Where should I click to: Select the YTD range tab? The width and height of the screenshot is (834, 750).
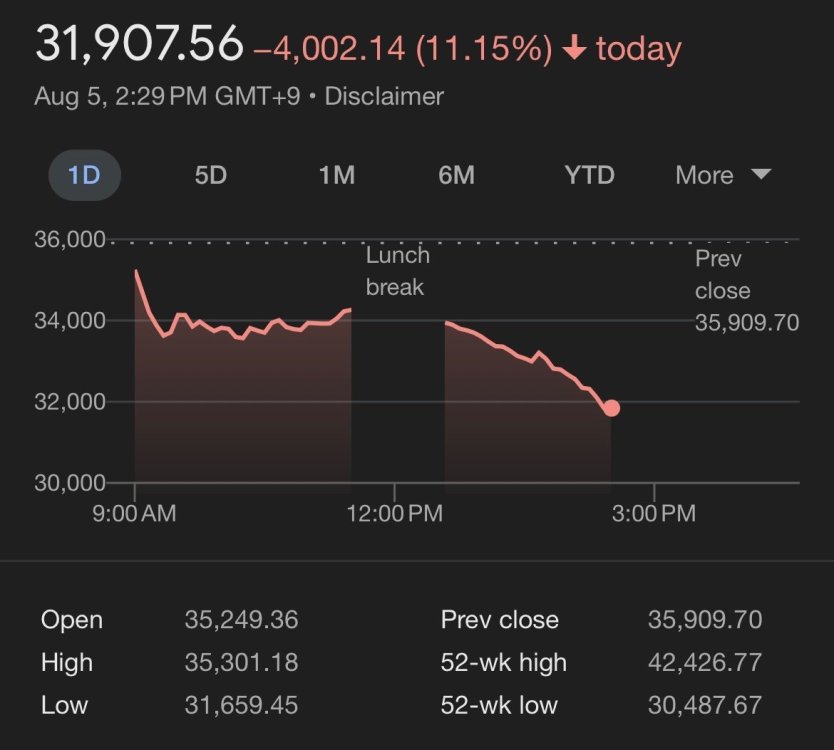tap(589, 176)
